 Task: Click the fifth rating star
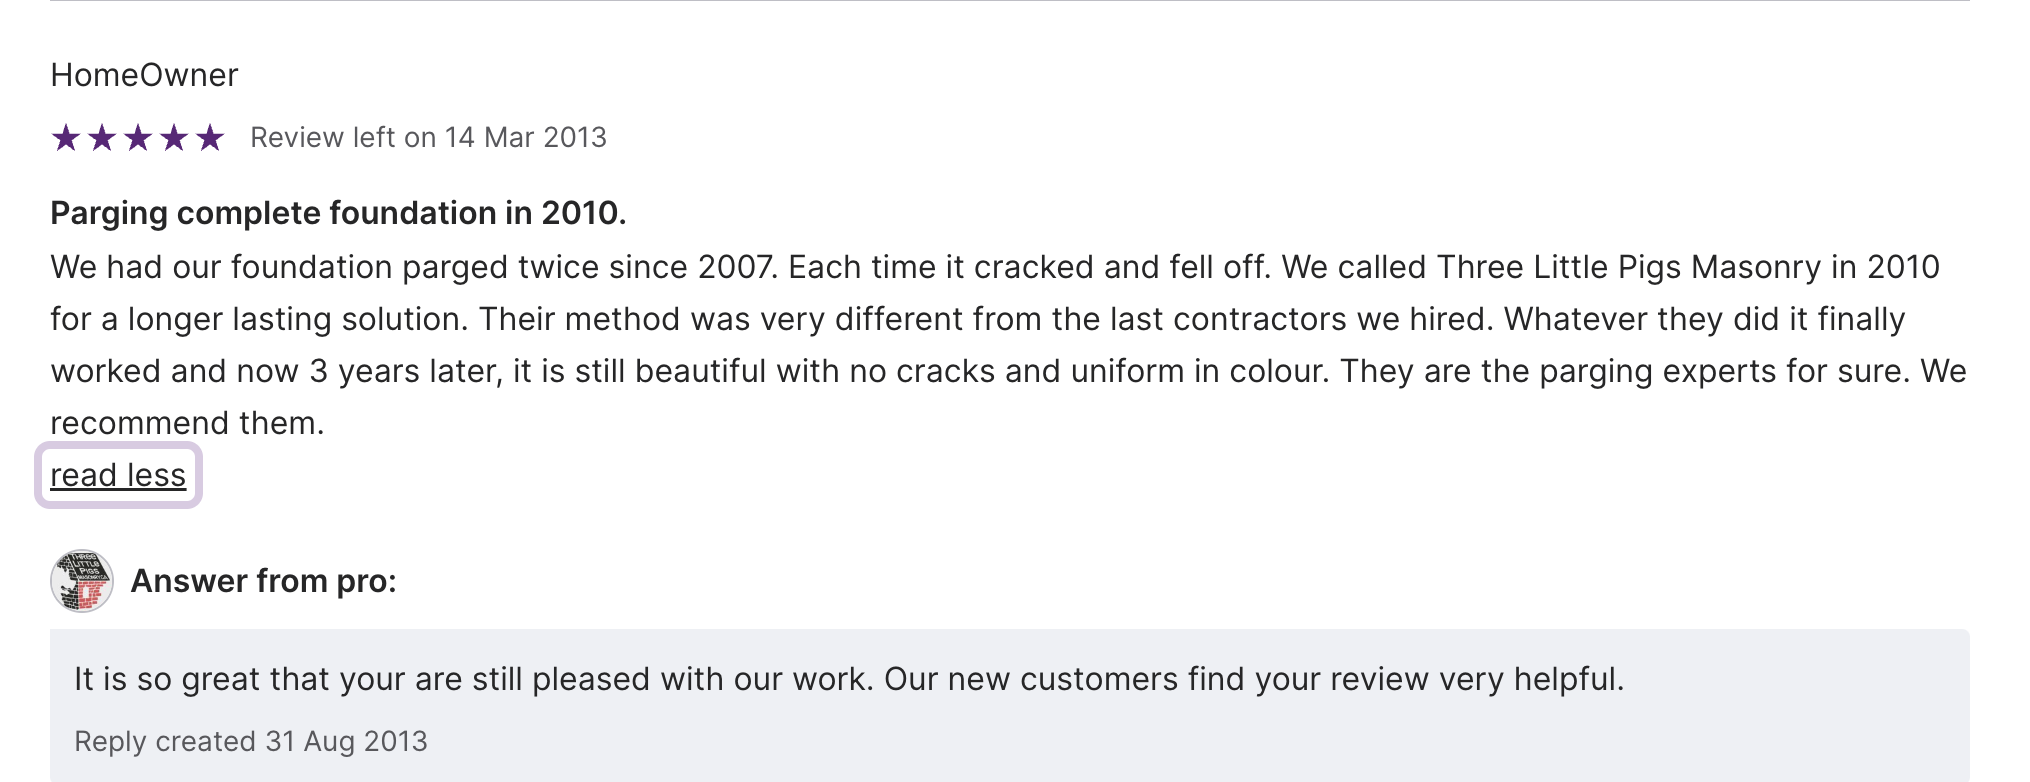[x=210, y=138]
